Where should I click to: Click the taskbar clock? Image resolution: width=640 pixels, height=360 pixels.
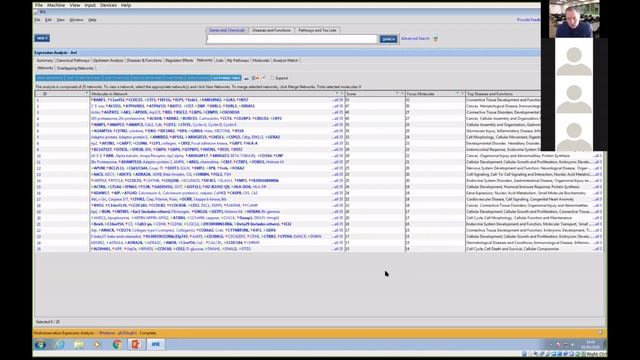click(x=591, y=345)
